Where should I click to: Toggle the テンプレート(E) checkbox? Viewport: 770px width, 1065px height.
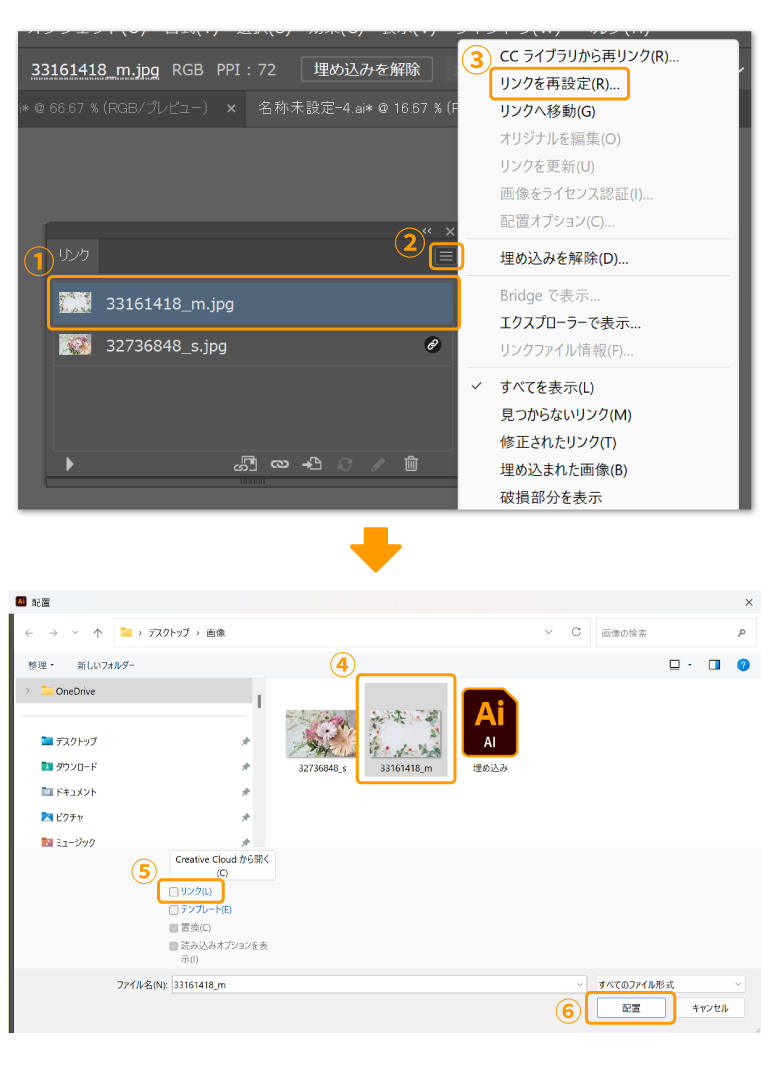[x=174, y=910]
